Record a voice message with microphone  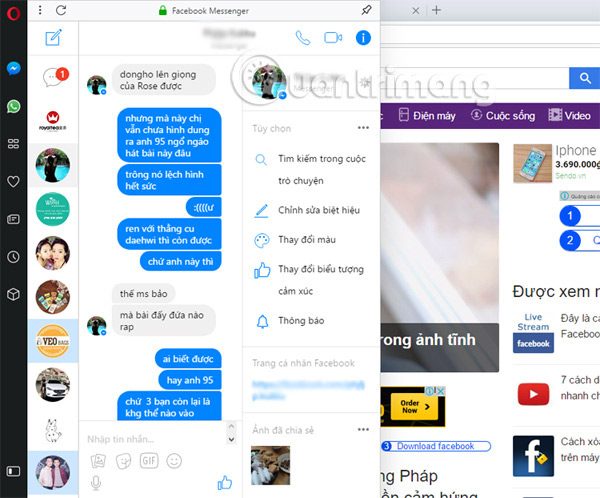click(96, 483)
